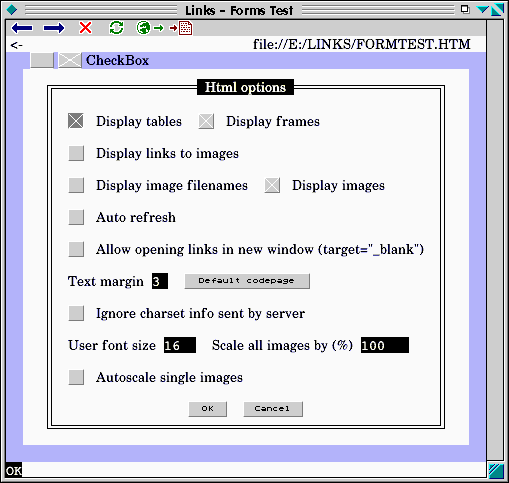Stop loading with the red X
This screenshot has width=509, height=483.
pyautogui.click(x=85, y=28)
